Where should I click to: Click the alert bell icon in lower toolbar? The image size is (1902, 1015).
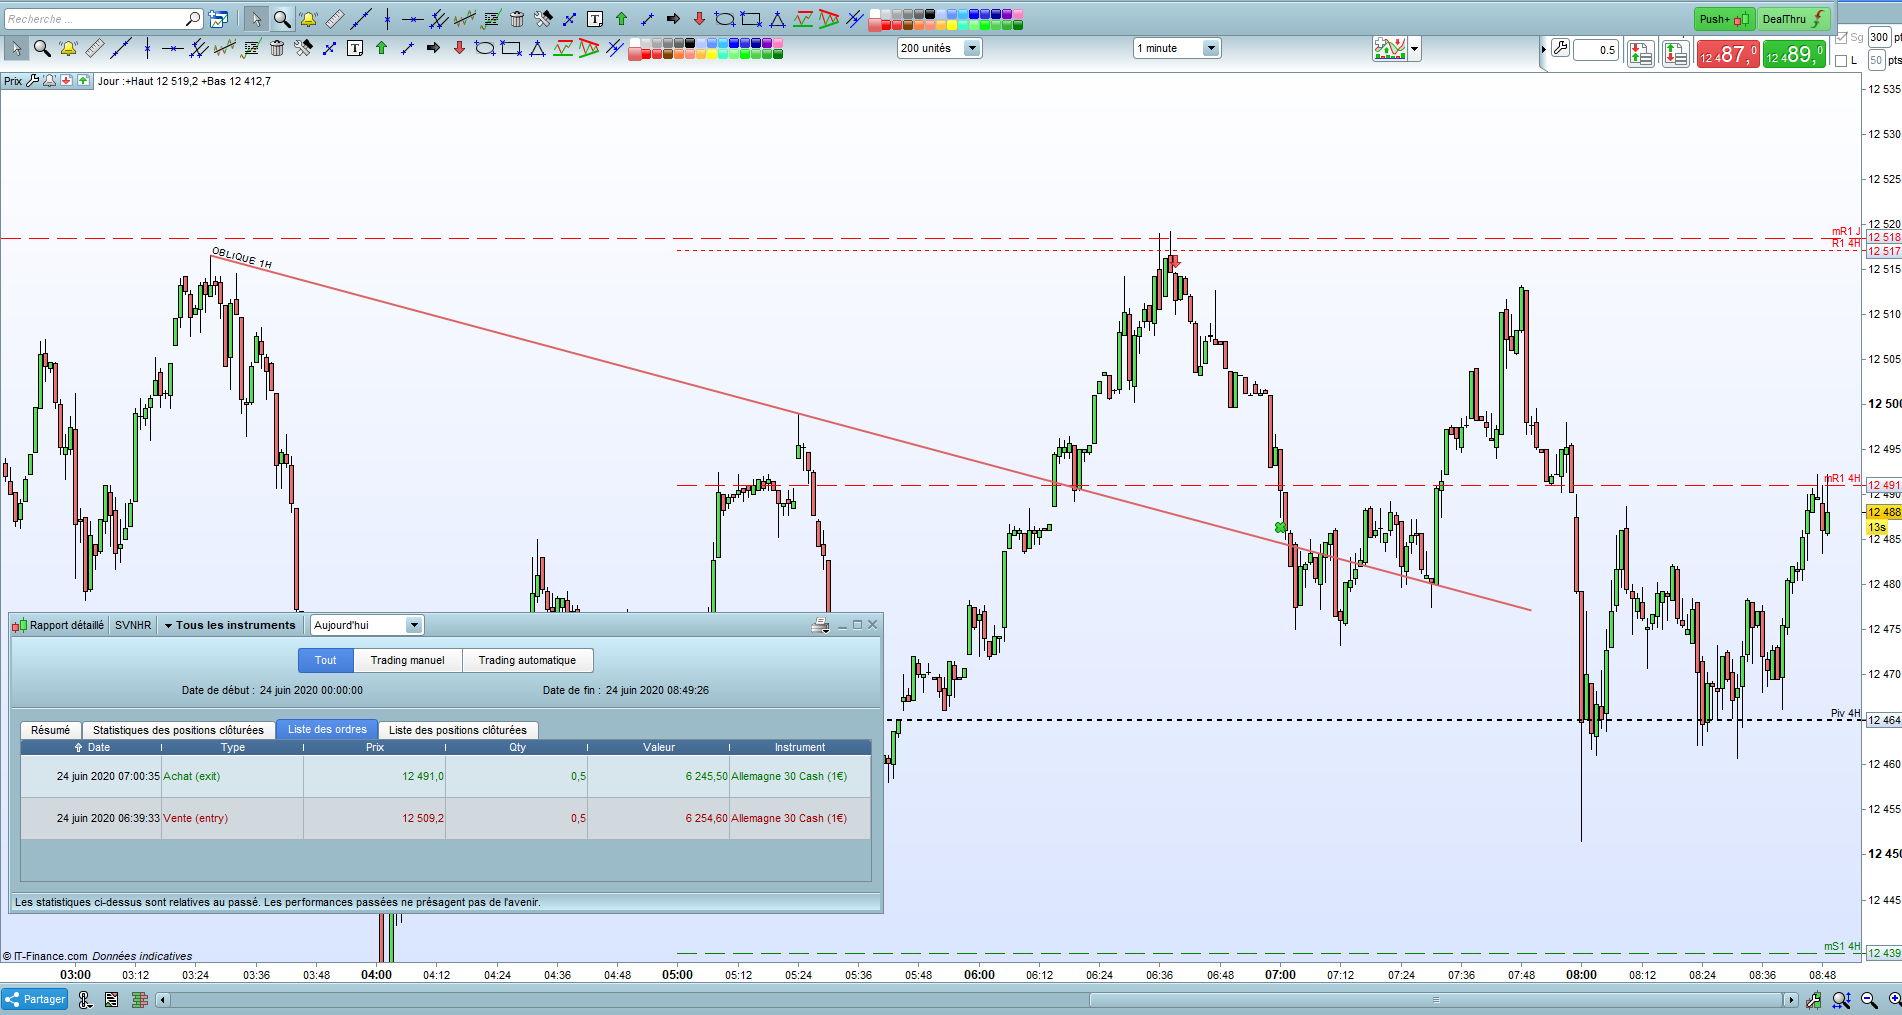[x=68, y=48]
